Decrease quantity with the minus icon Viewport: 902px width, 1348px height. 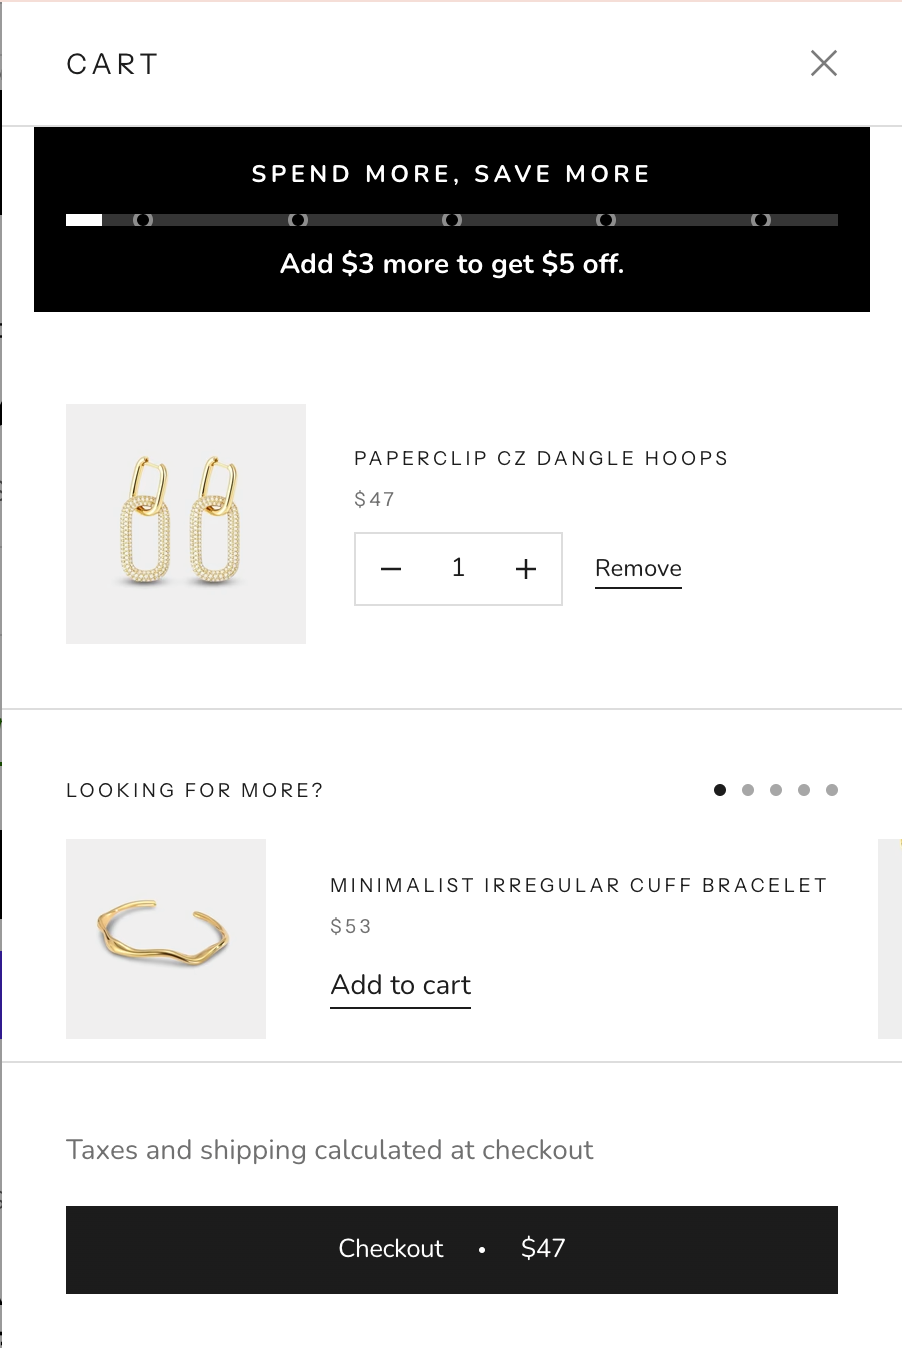(391, 569)
